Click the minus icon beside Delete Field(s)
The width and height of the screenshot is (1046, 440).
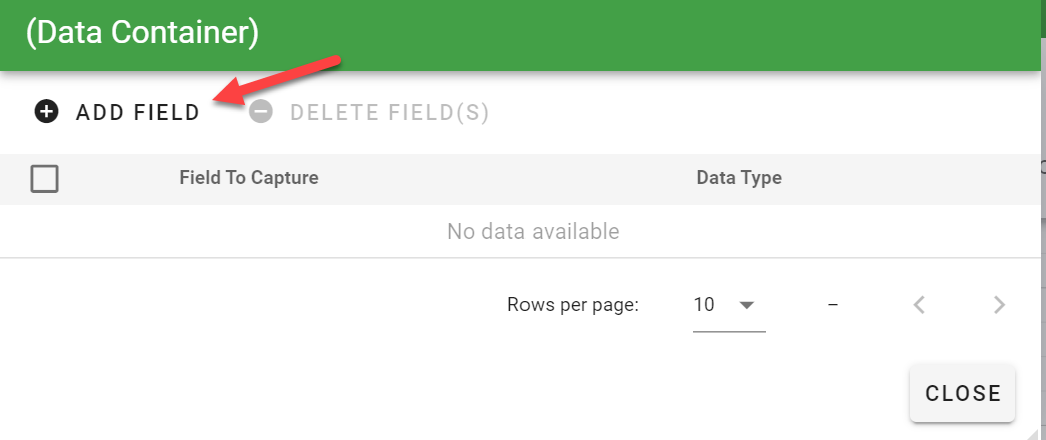pos(261,112)
